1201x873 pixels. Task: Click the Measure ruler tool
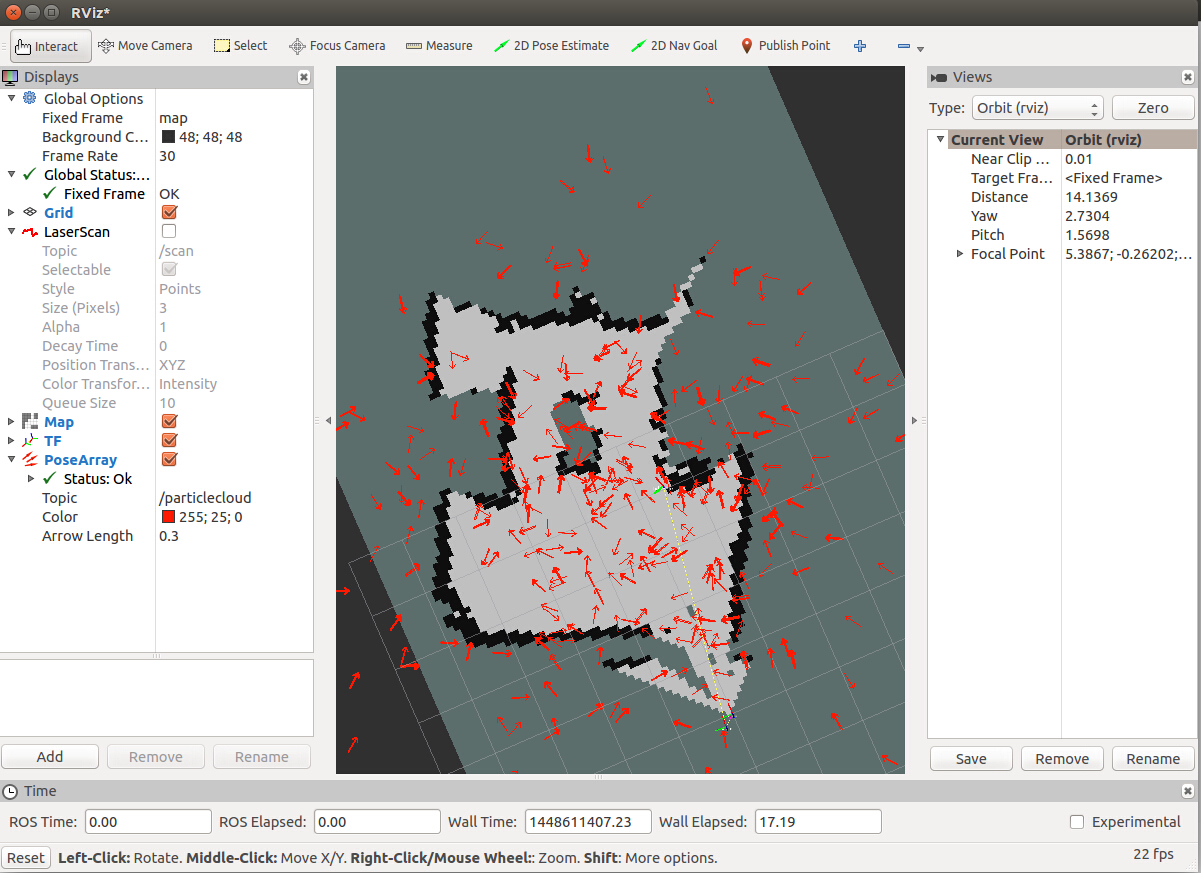click(x=439, y=46)
